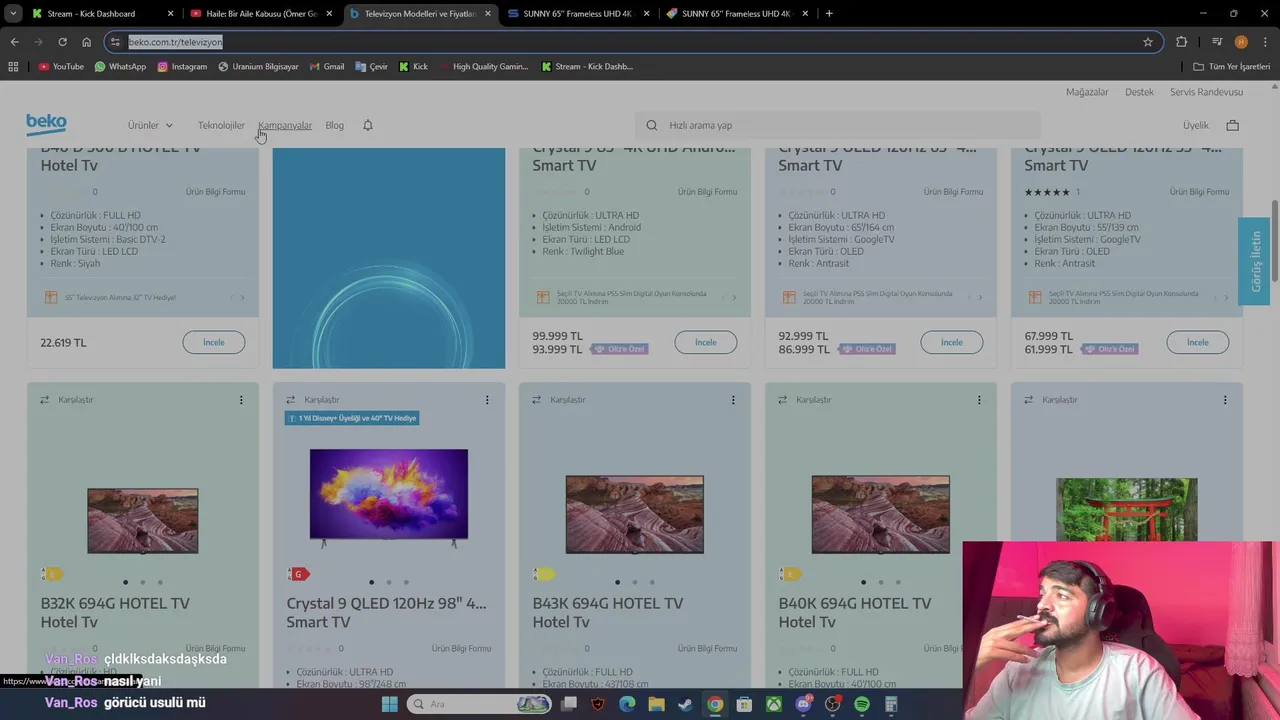Toggle Karşılaştır on B40K 694G card
Viewport: 1280px width, 720px height.
(x=804, y=400)
